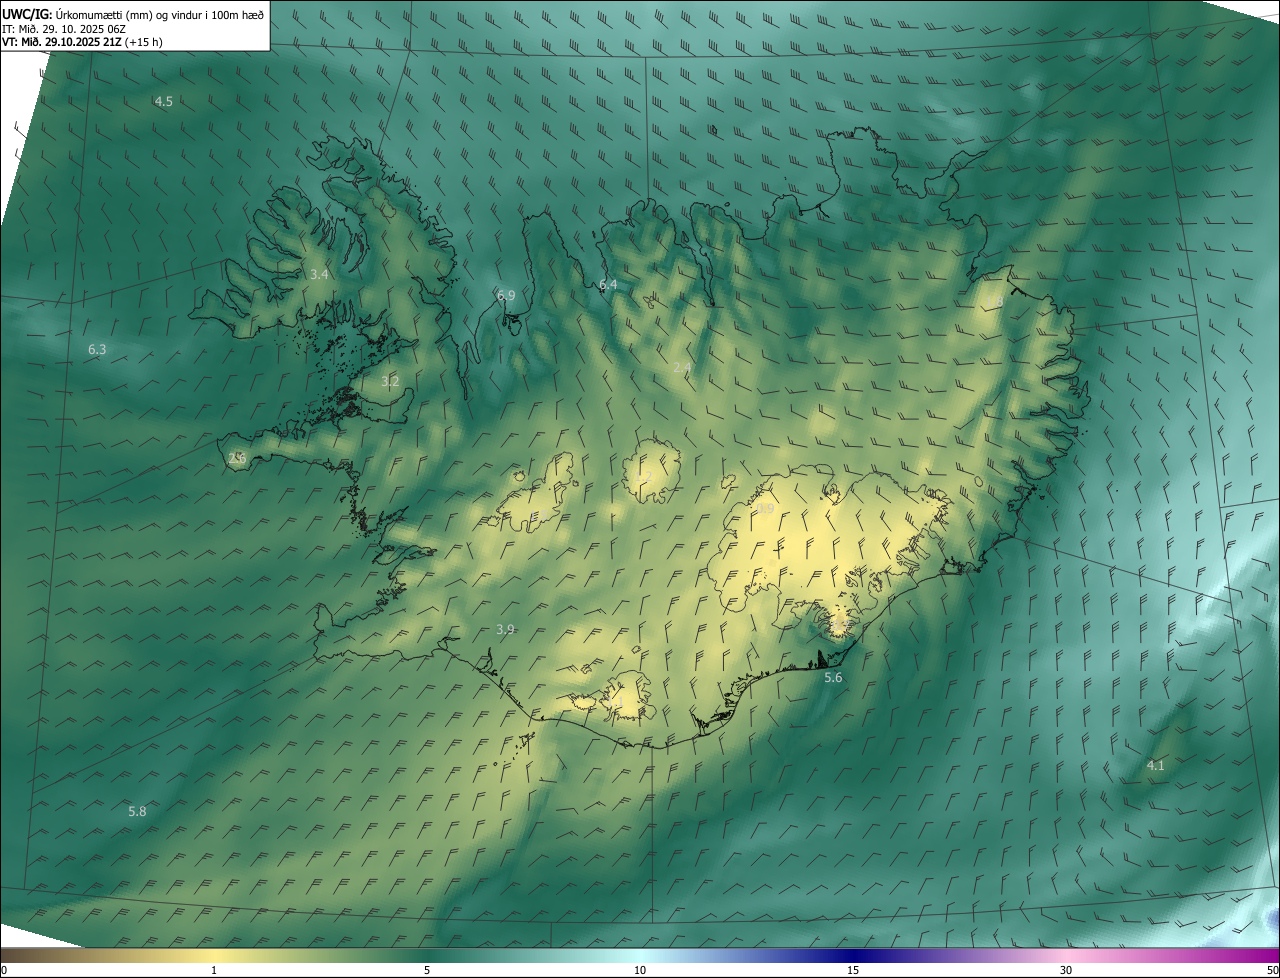This screenshot has height=978, width=1280.
Task: Click the 0 tick on the color scale
Action: tap(3, 970)
